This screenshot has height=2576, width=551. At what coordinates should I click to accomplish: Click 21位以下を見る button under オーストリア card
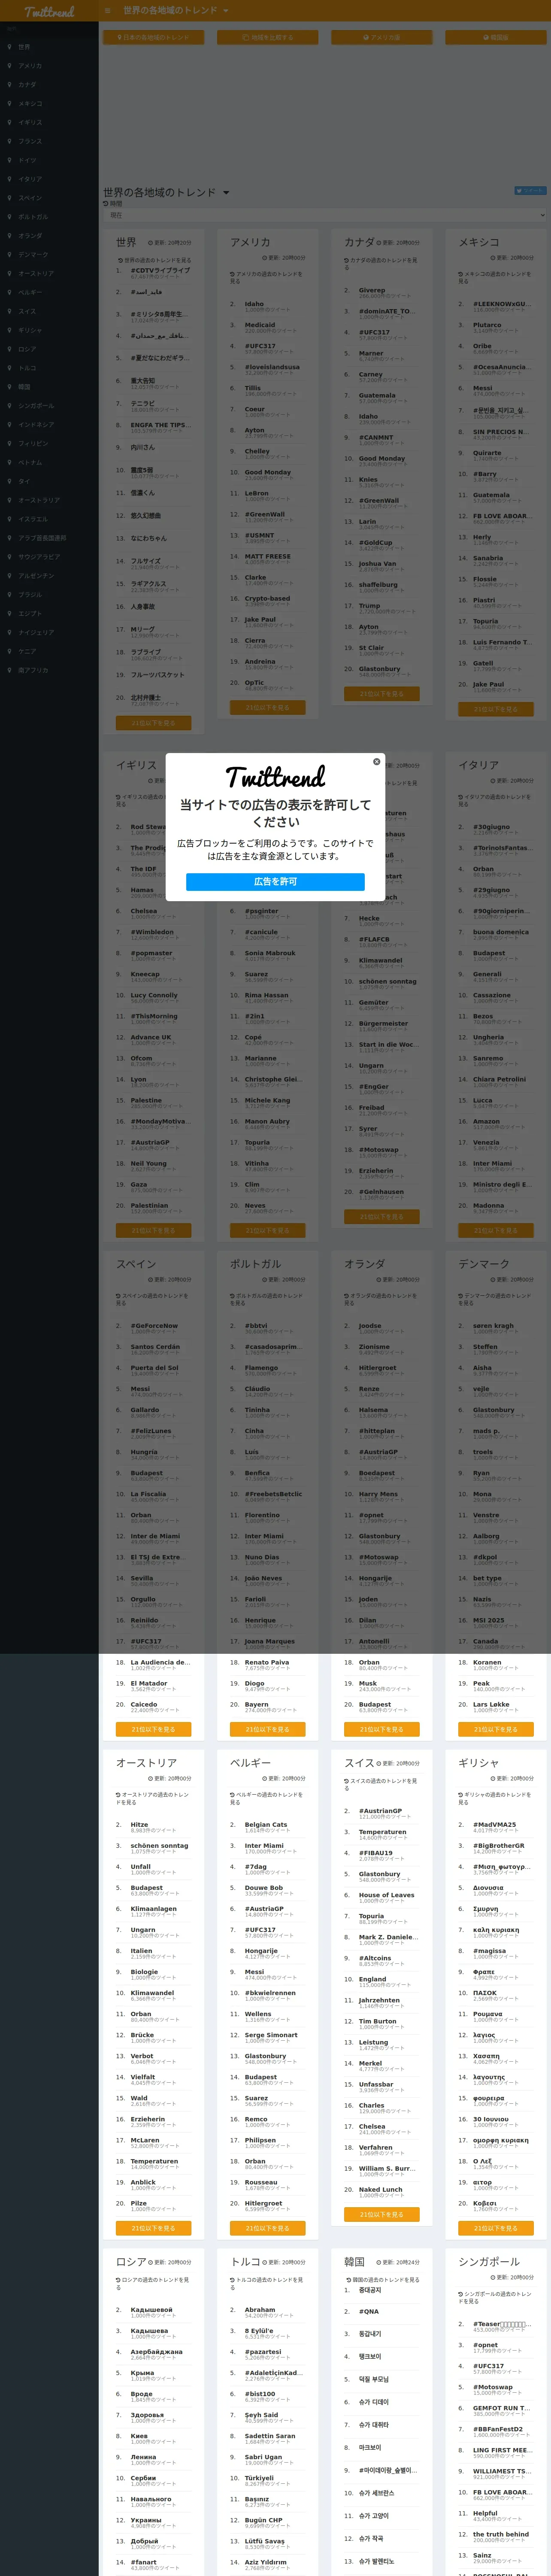[x=153, y=2228]
